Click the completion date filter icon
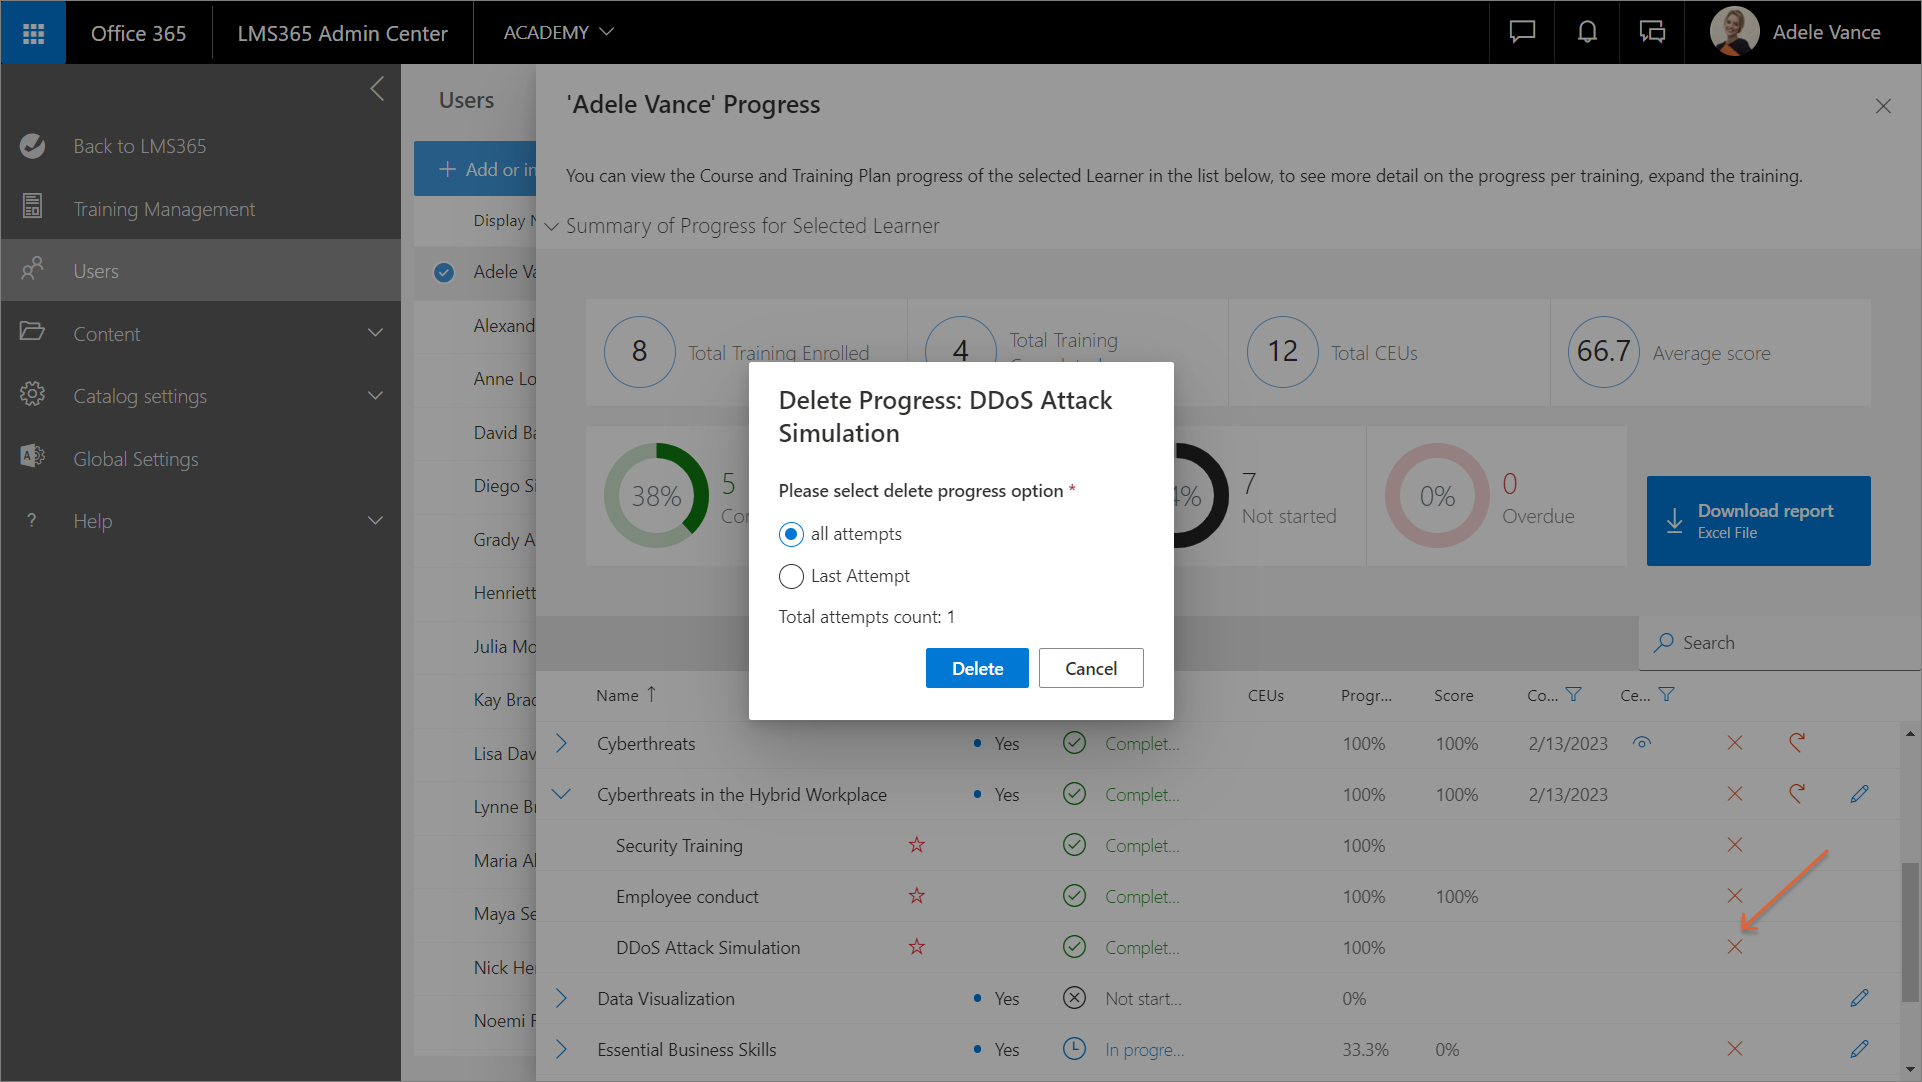This screenshot has height=1082, width=1922. tap(1574, 695)
